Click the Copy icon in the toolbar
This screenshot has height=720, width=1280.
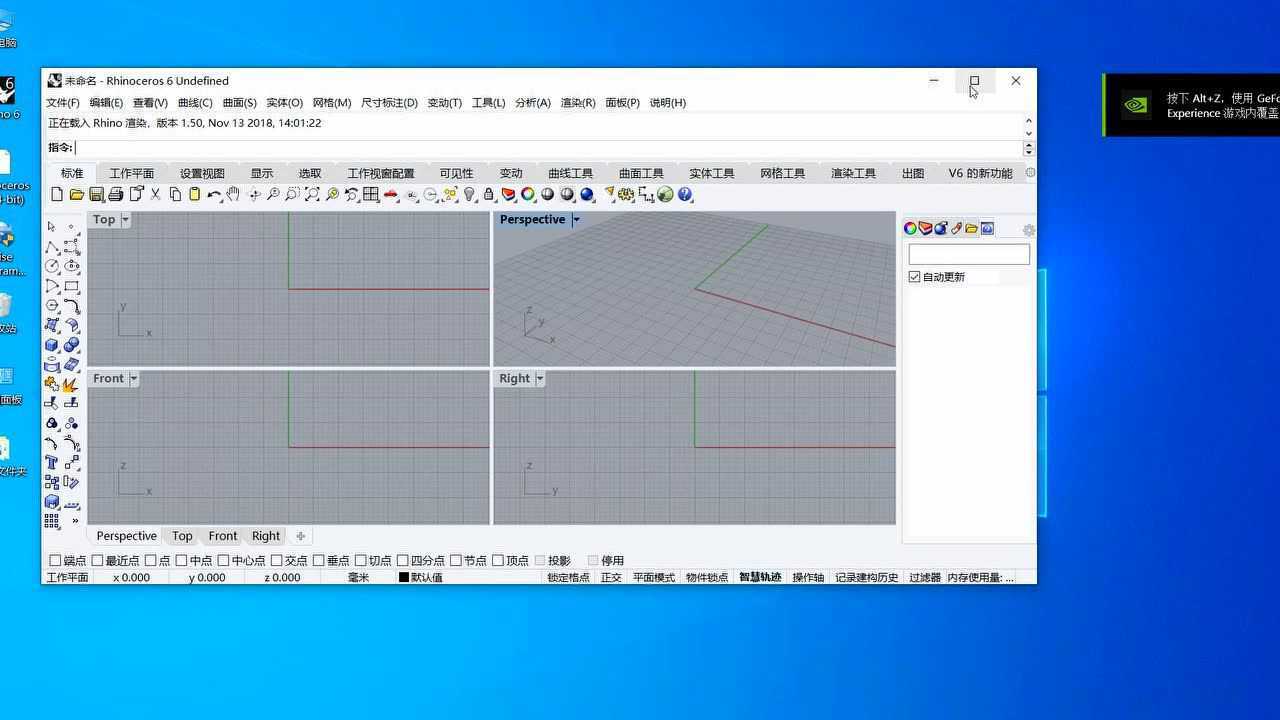(x=175, y=194)
